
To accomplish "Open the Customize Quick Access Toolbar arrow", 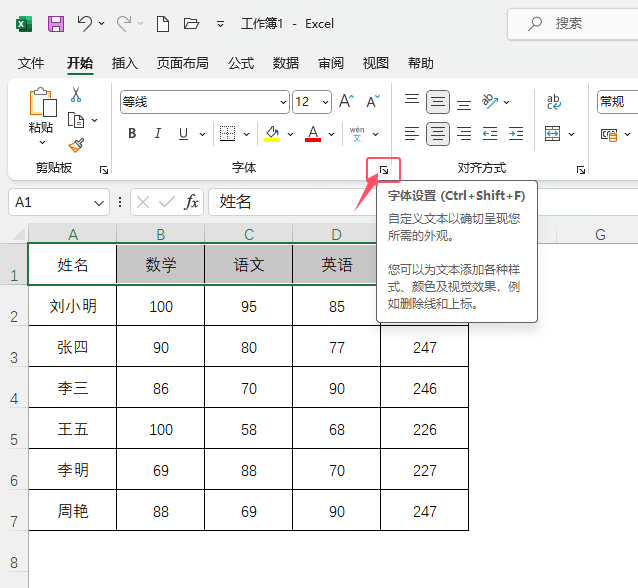I will 220,24.
